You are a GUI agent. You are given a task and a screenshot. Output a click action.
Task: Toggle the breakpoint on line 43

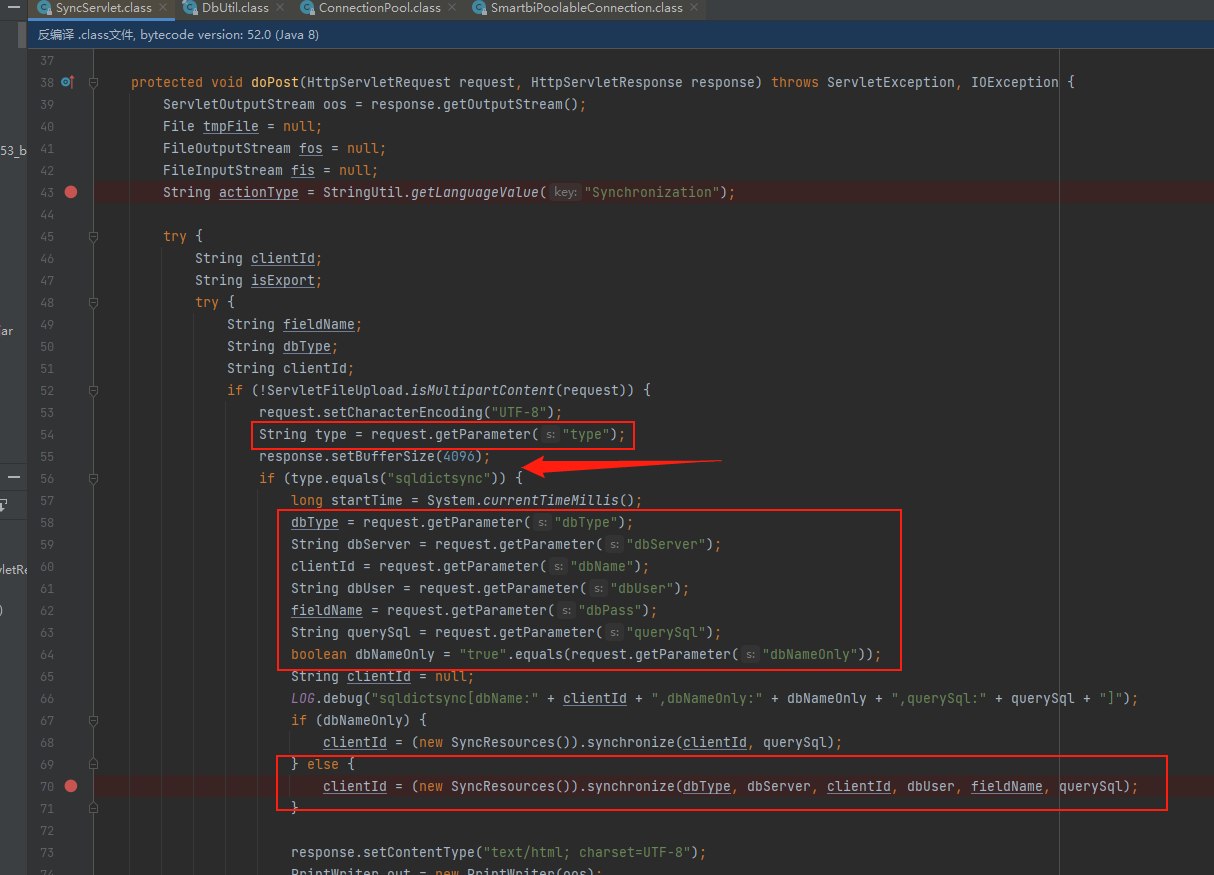point(70,192)
